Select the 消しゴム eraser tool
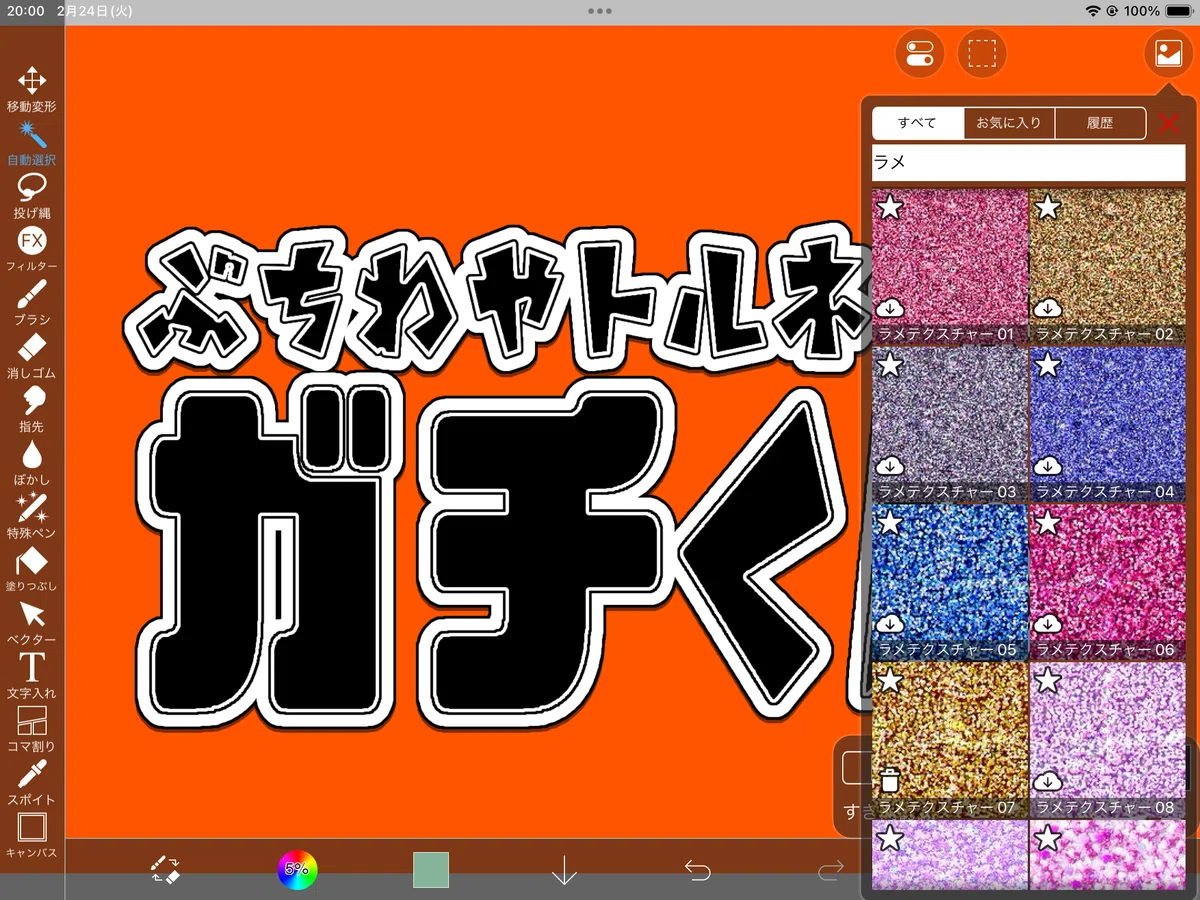1200x900 pixels. 32,355
